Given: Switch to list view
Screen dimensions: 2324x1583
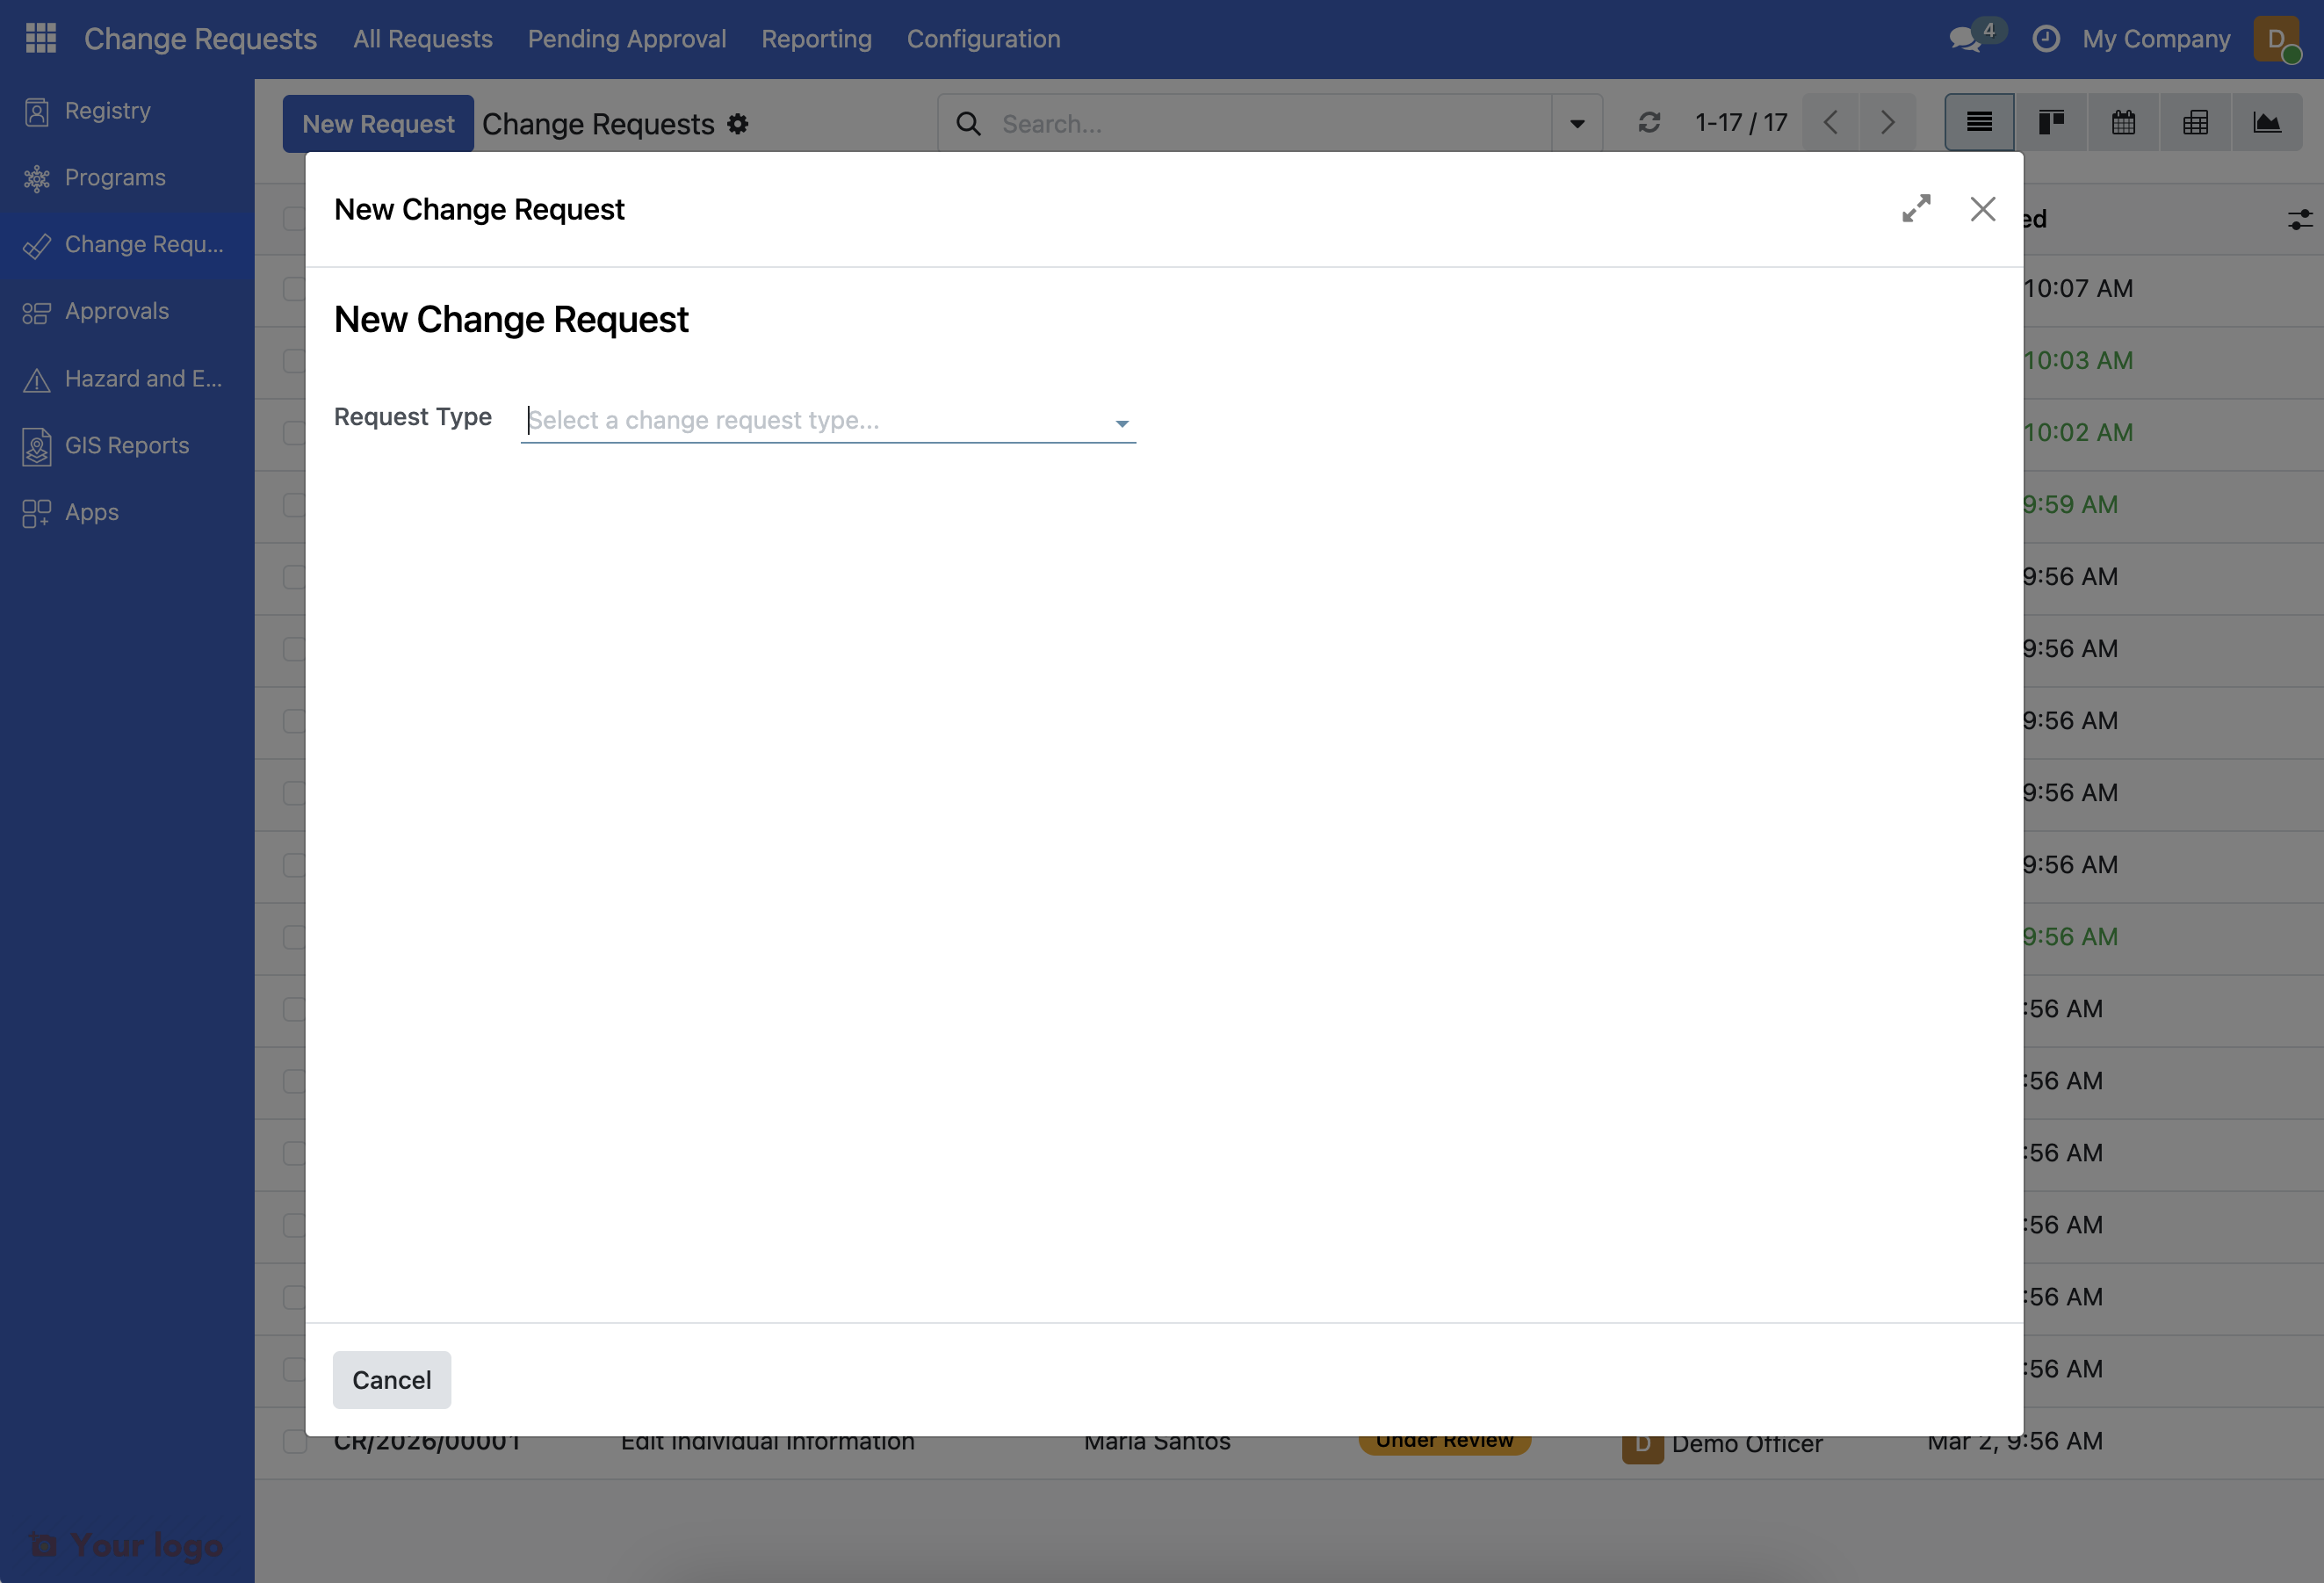Looking at the screenshot, I should [1979, 123].
